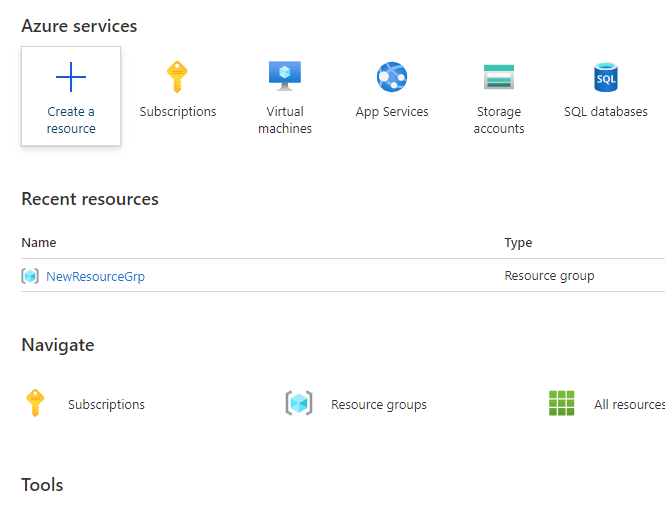Open the App Services globe icon
This screenshot has width=665, height=525.
pos(392,77)
